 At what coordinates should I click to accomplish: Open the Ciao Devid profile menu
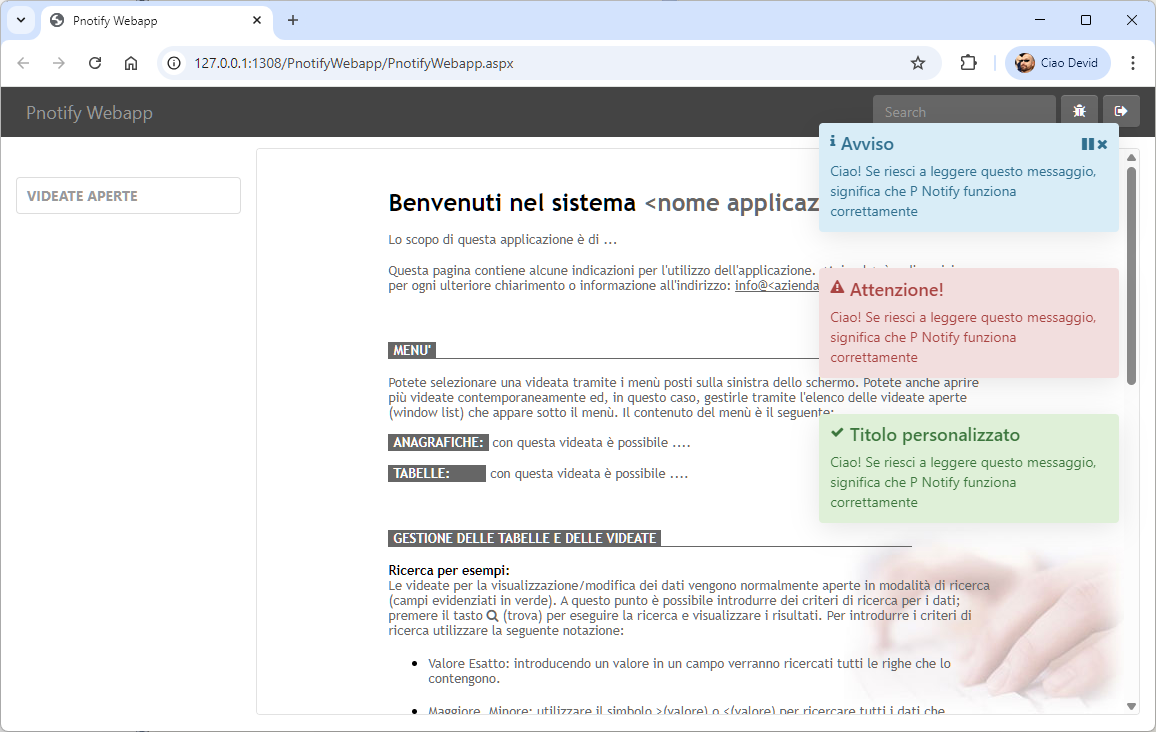pyautogui.click(x=1057, y=63)
